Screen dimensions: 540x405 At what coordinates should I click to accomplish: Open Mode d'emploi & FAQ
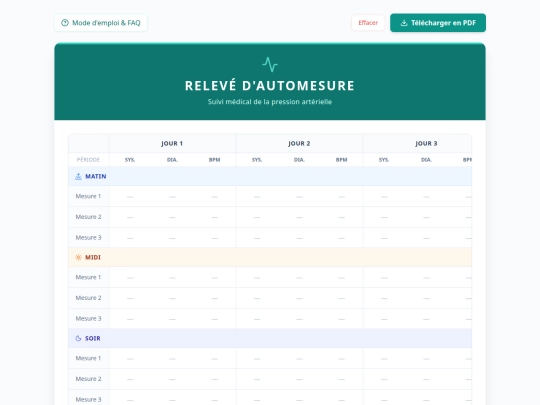(101, 23)
